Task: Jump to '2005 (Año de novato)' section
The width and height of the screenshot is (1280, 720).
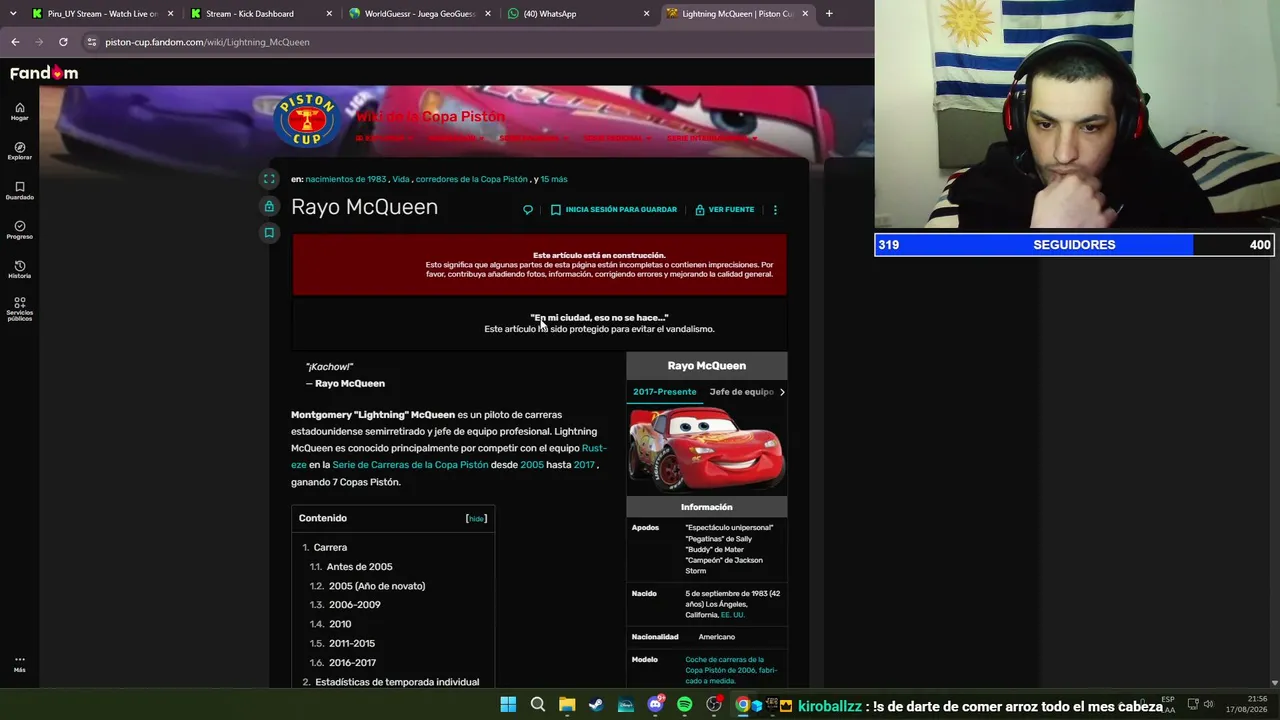Action: pyautogui.click(x=377, y=586)
